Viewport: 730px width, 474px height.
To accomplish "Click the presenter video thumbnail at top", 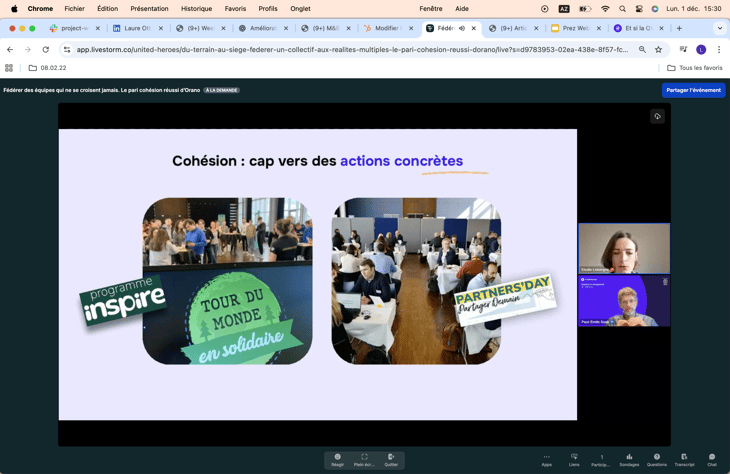I will [623, 248].
